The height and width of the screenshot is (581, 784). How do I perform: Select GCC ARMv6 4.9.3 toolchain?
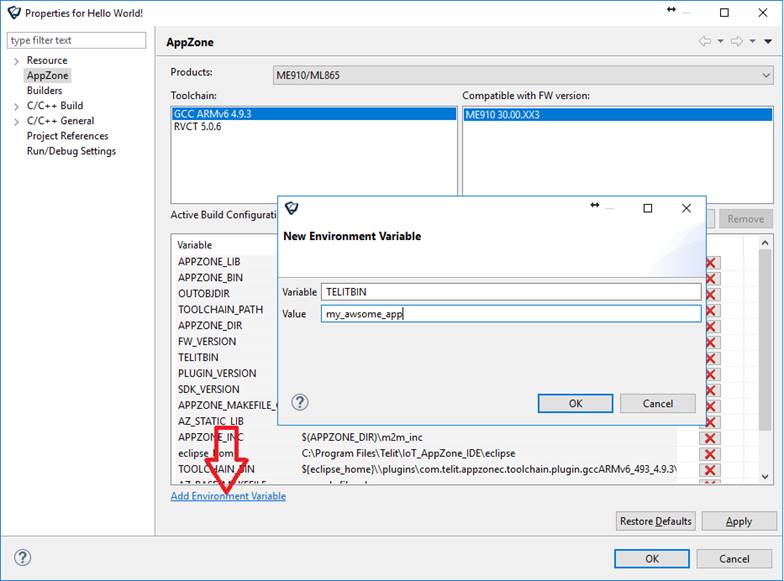[x=314, y=114]
